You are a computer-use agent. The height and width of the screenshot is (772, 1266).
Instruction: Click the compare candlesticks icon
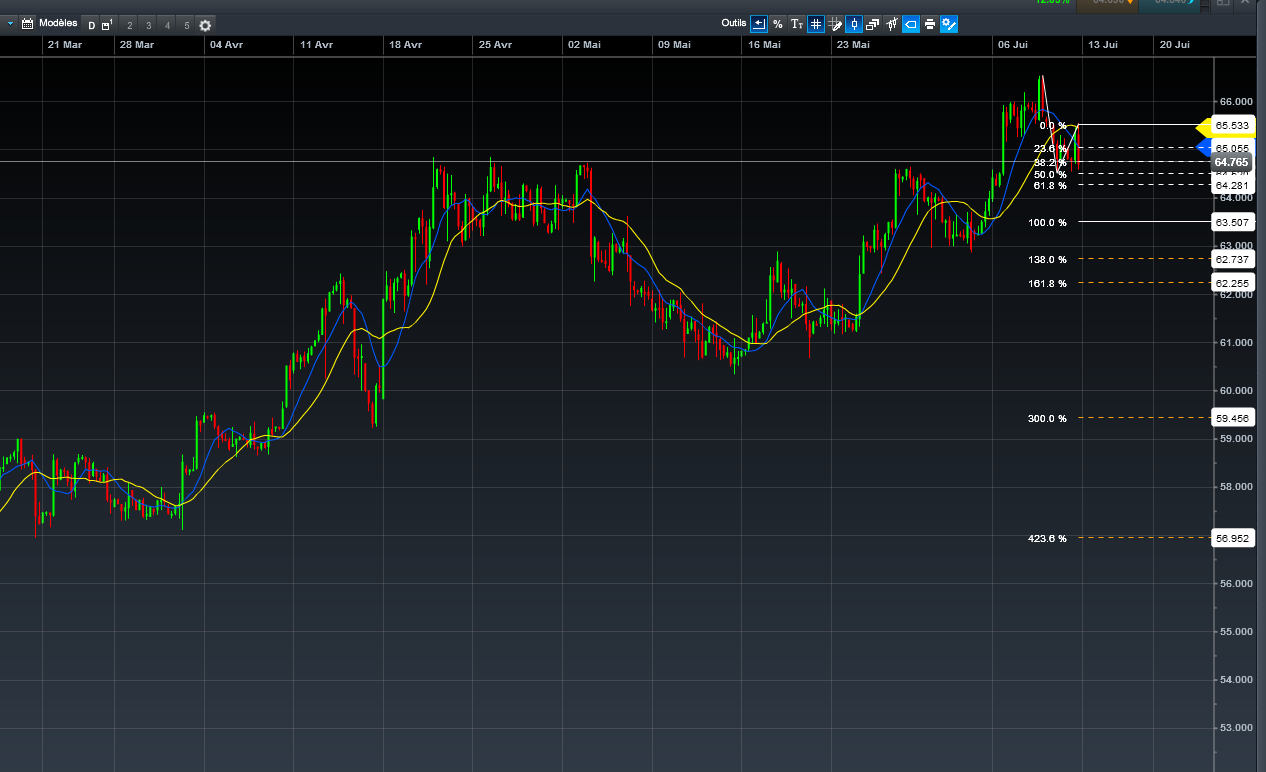point(892,24)
